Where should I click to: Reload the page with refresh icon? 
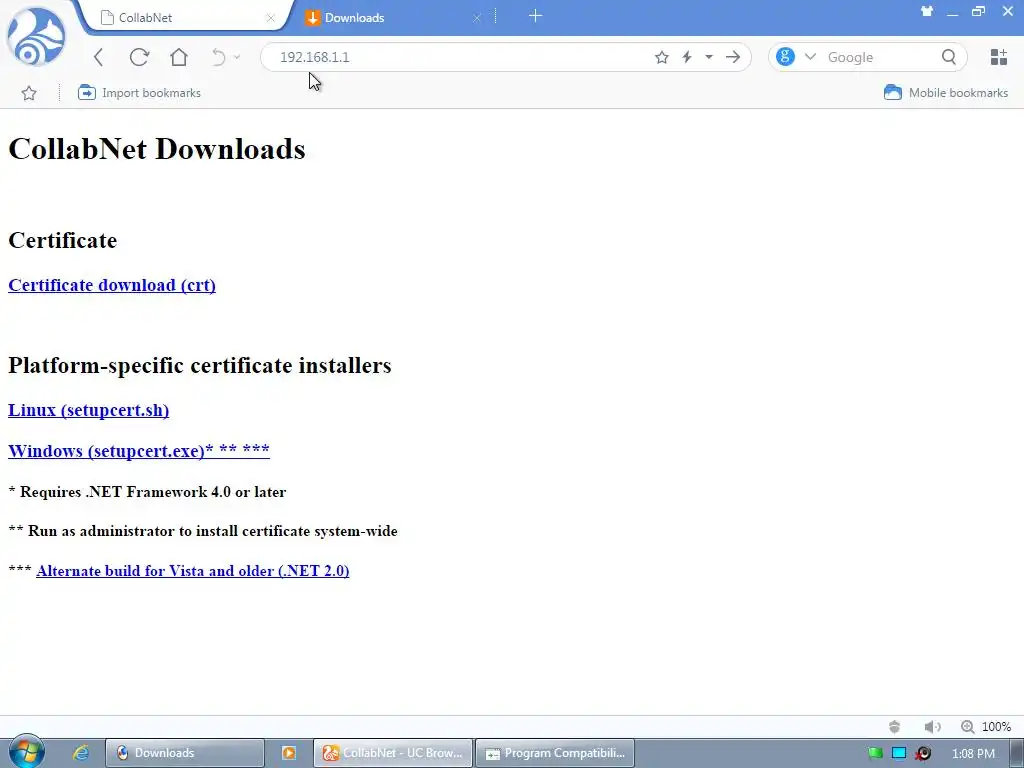point(139,57)
